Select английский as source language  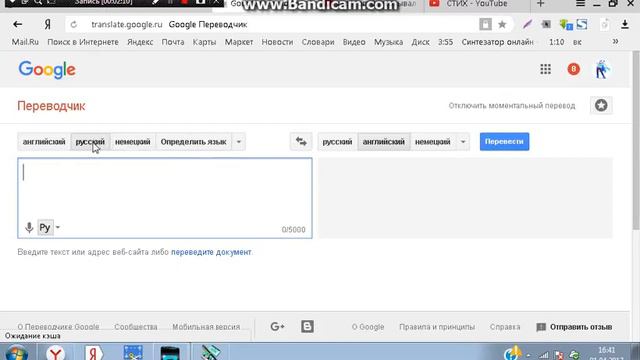(x=44, y=142)
